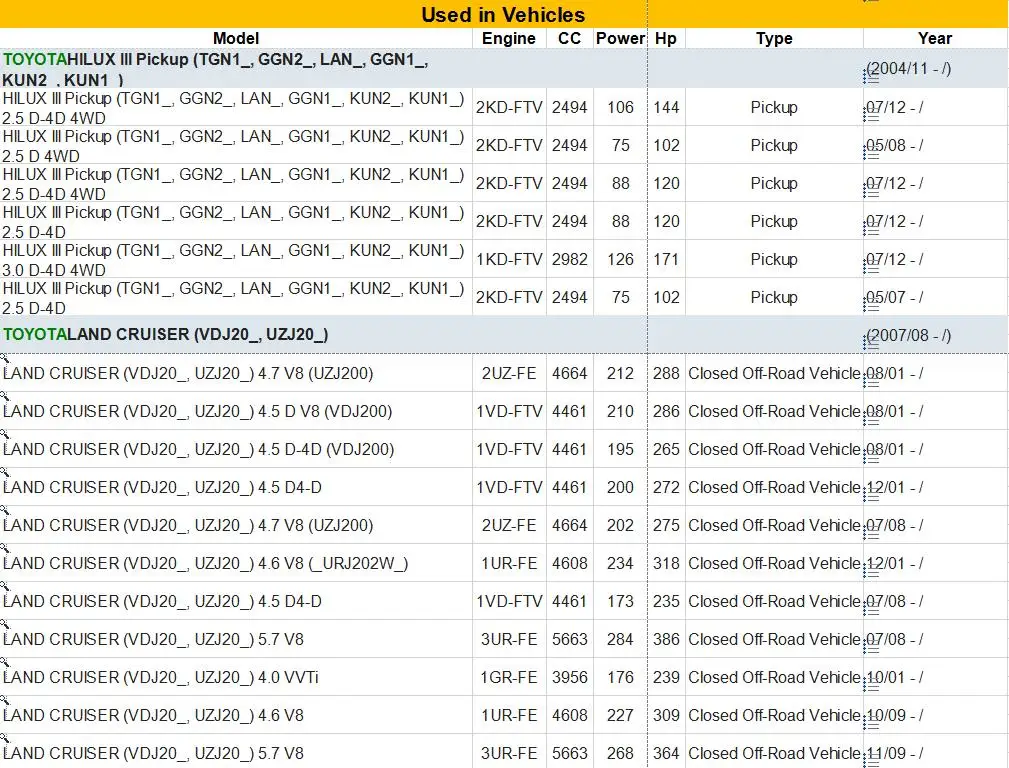This screenshot has width=1009, height=768.
Task: Select engine cell '1KD-FTV'
Action: point(509,259)
